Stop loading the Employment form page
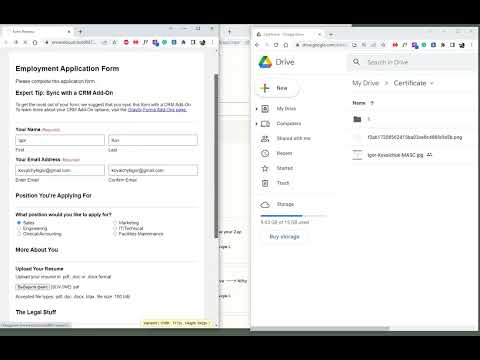 (25, 42)
